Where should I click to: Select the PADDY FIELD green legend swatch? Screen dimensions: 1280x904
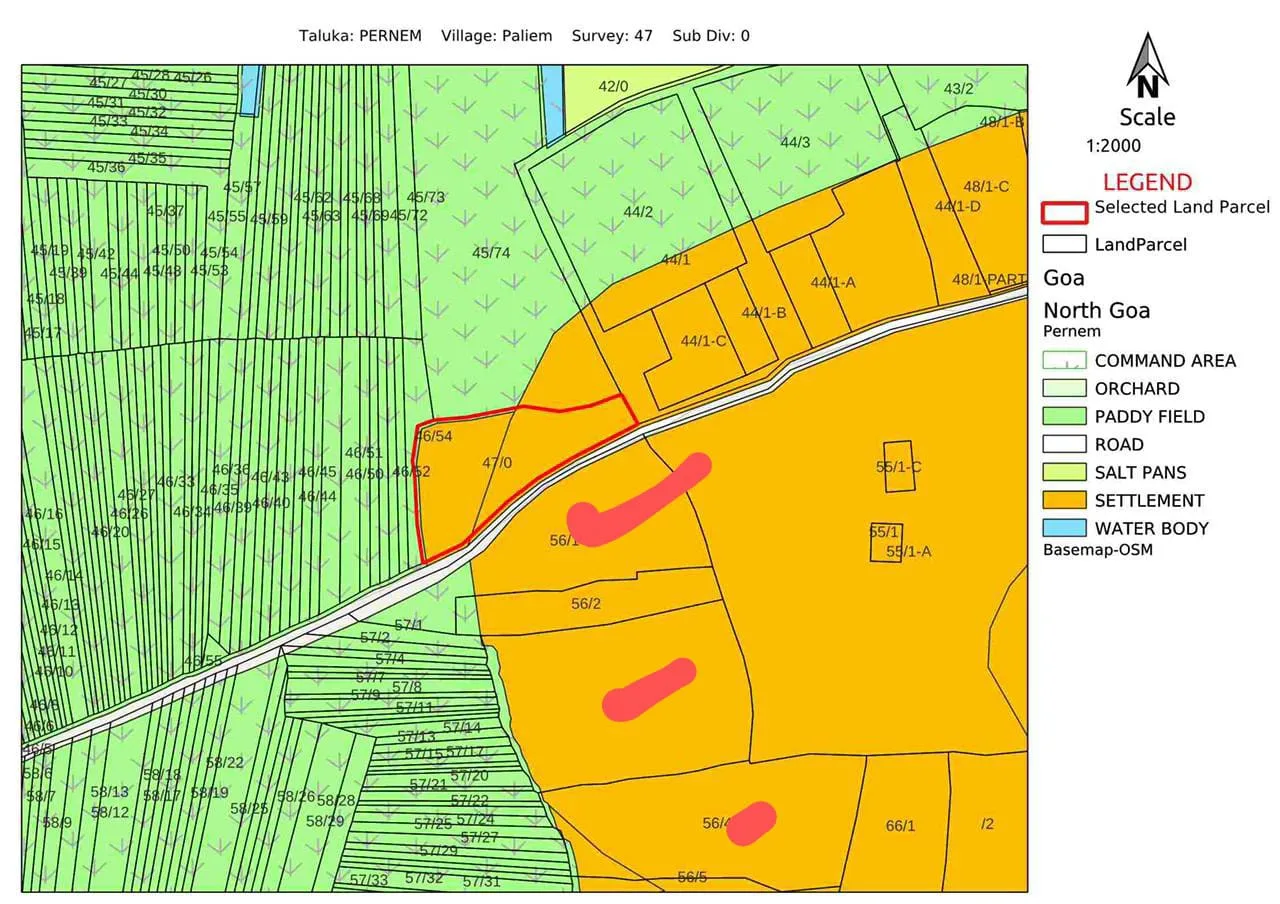1064,417
